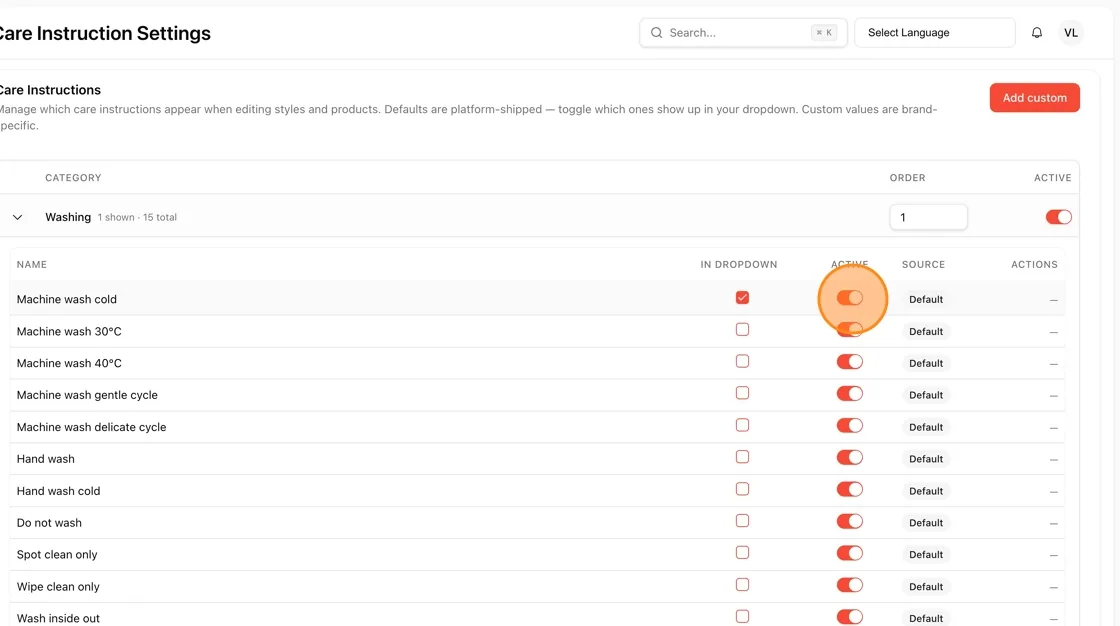Click the Wipe clean only name
The height and width of the screenshot is (626, 1120).
58,587
